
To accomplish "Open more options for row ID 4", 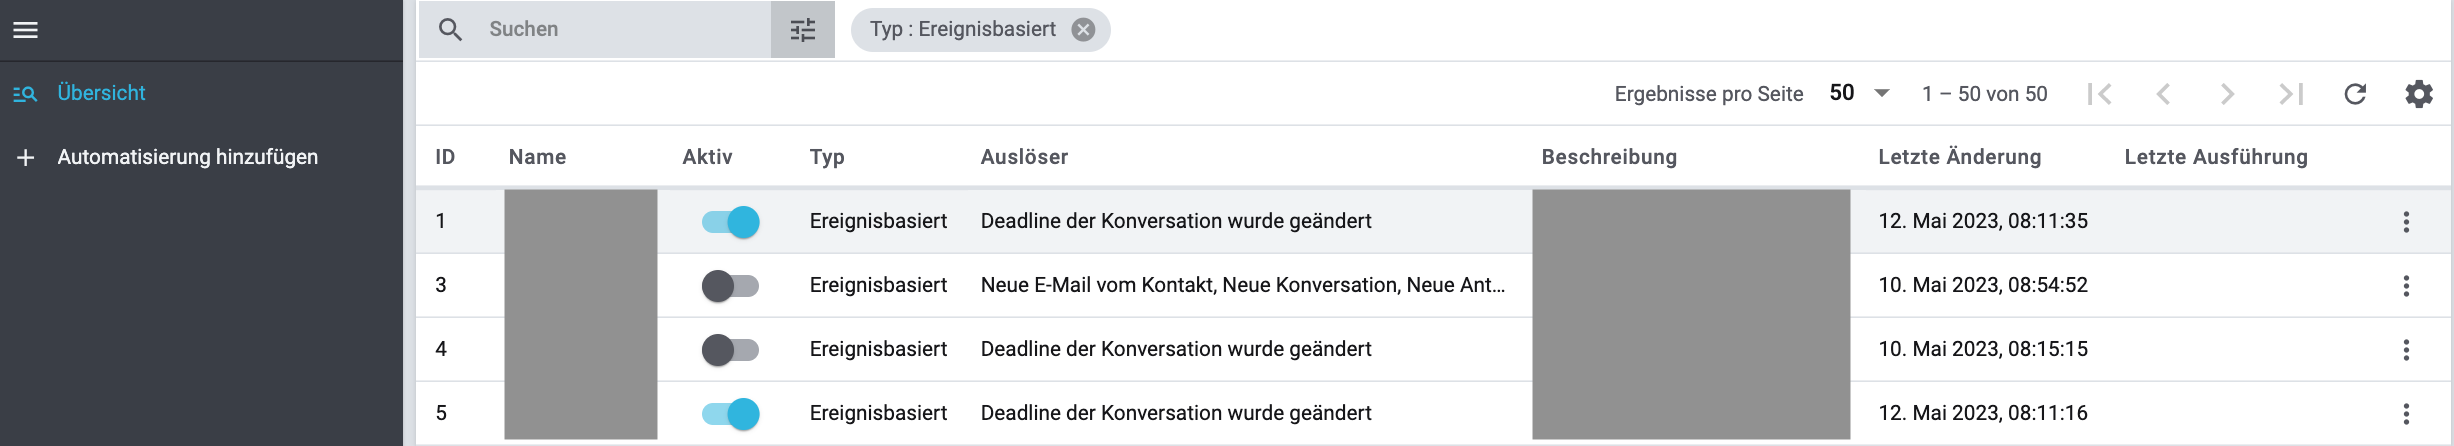I will click(2406, 350).
